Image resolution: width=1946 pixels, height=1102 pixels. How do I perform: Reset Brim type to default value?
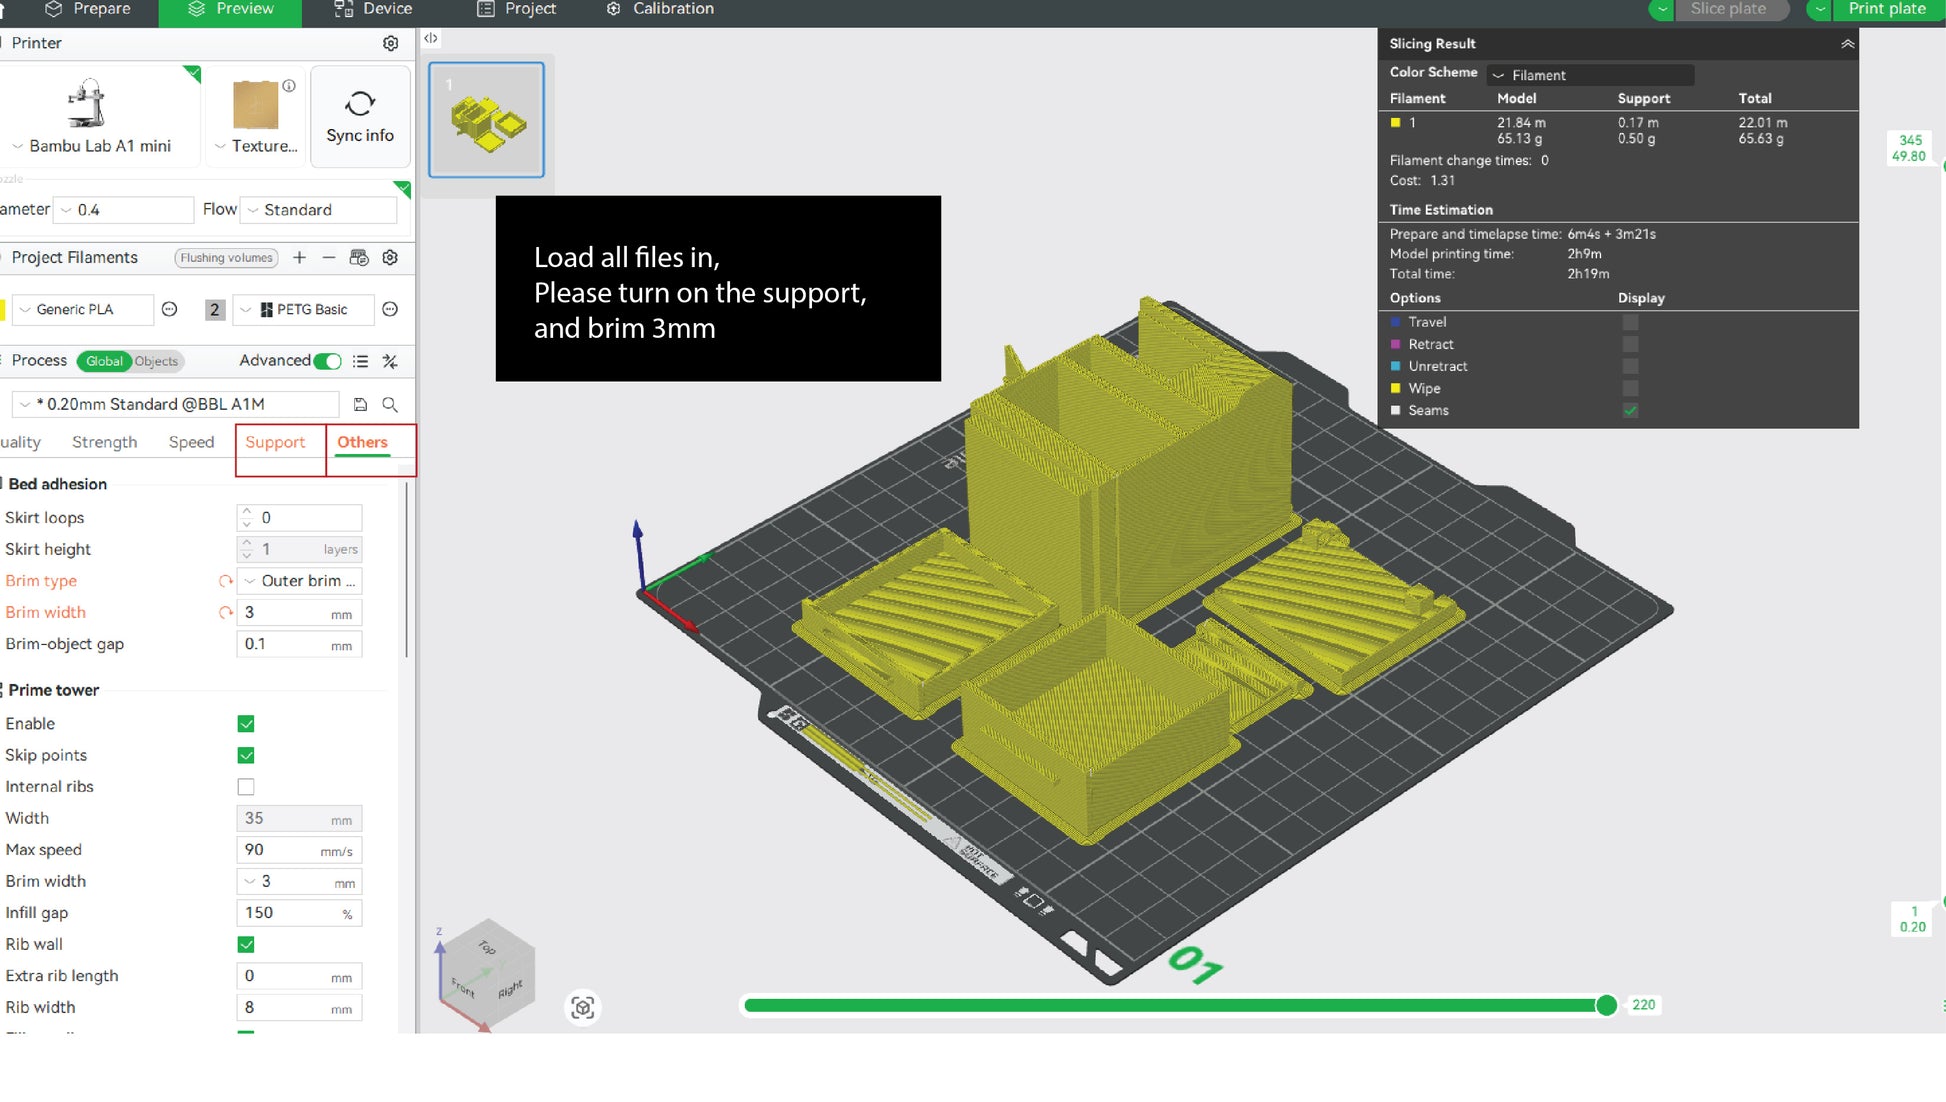[x=225, y=581]
